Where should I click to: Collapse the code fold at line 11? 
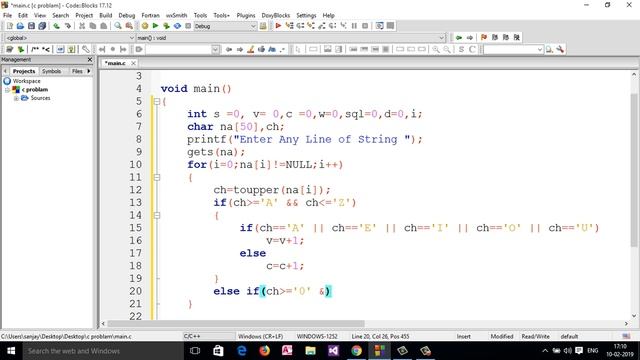click(156, 178)
